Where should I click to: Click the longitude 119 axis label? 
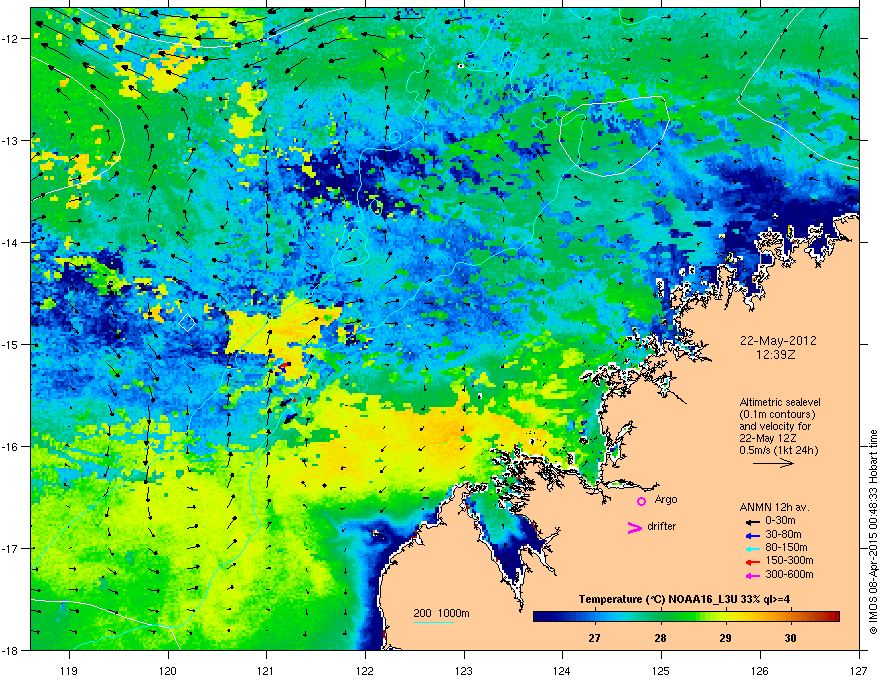(x=69, y=670)
